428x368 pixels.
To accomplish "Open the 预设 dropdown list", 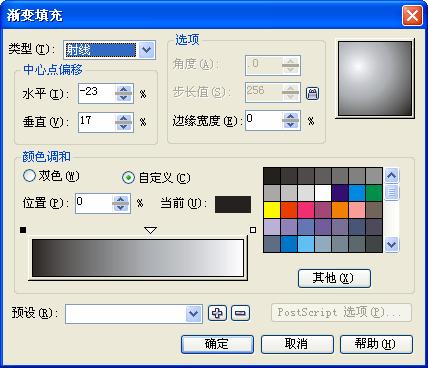I will tap(194, 313).
